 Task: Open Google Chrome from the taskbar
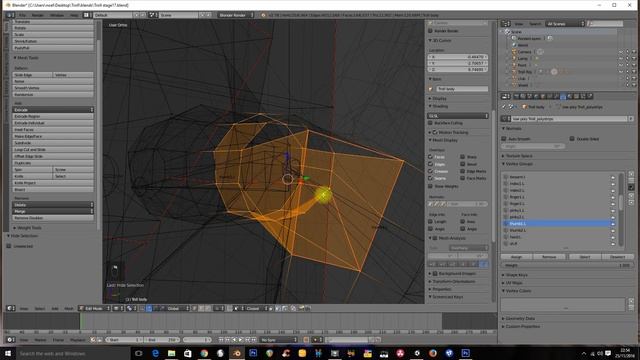point(204,353)
